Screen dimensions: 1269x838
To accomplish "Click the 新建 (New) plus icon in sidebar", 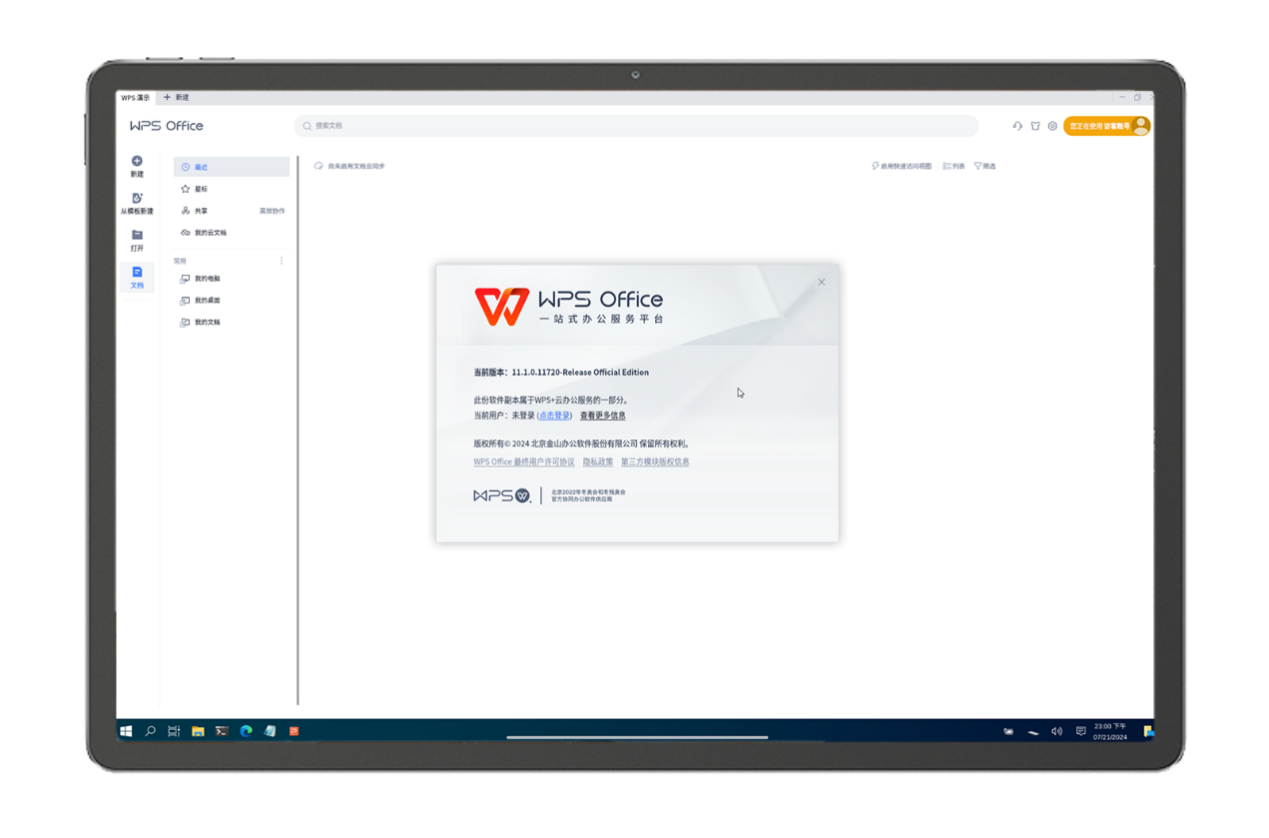I will point(137,161).
